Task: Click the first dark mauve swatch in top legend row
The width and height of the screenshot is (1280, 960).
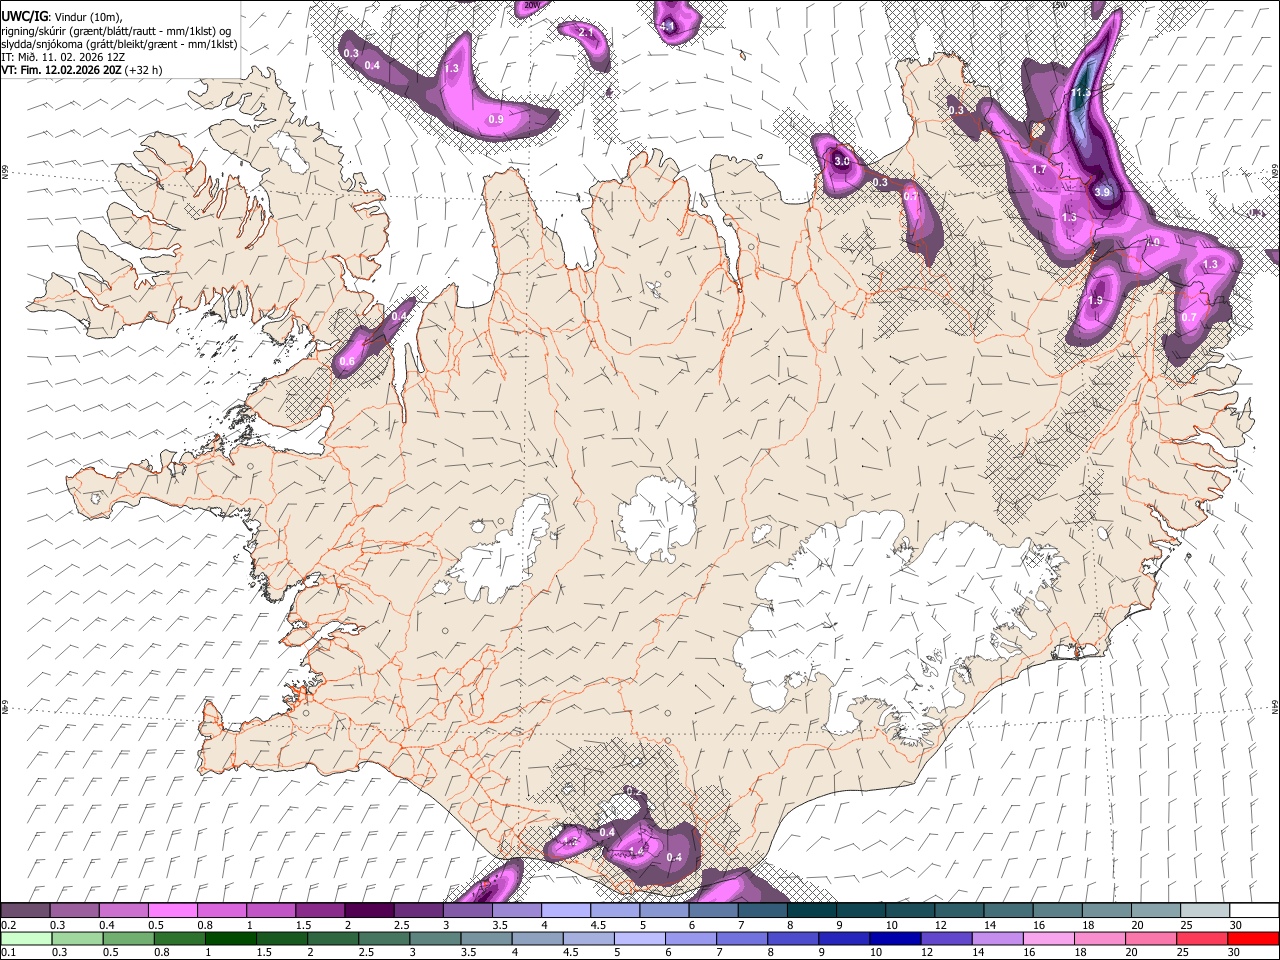Action: [x=25, y=911]
